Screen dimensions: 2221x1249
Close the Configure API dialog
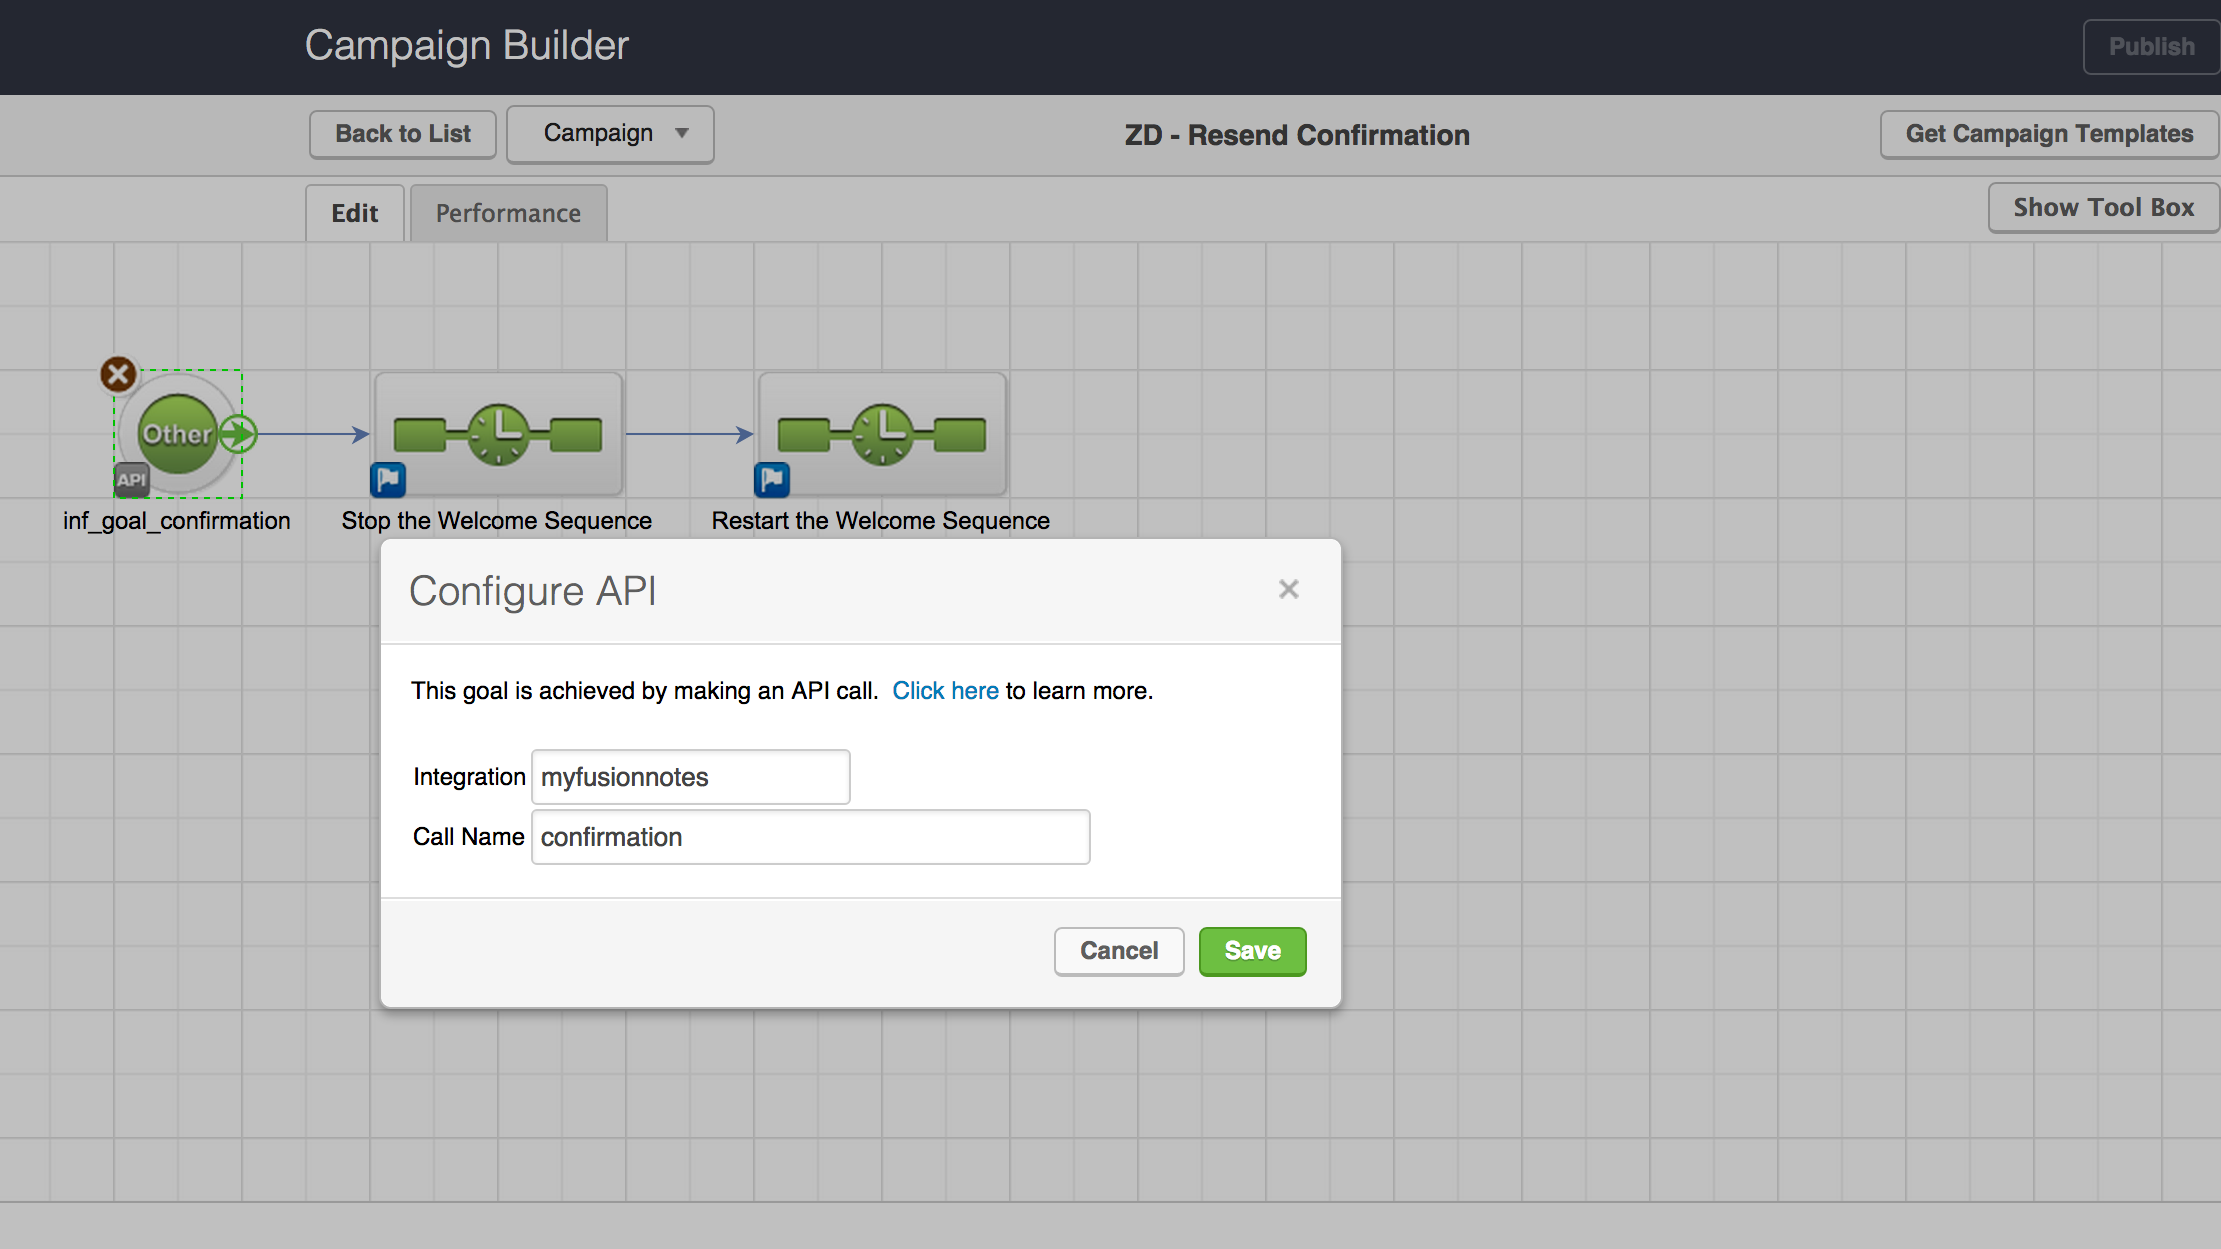1288,590
